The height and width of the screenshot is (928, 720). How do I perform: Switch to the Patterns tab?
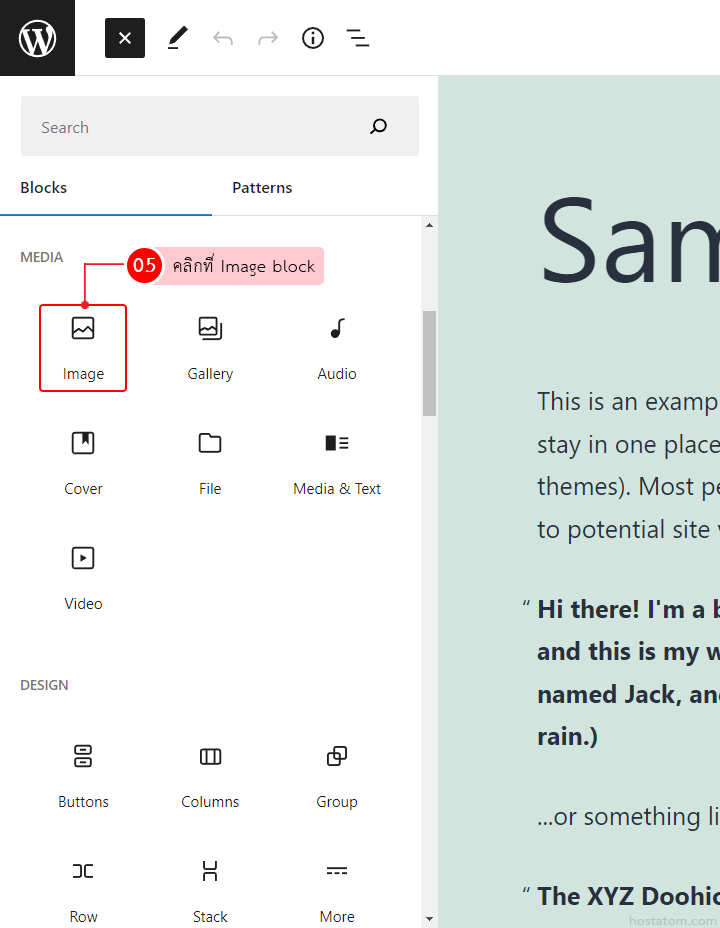click(x=262, y=188)
